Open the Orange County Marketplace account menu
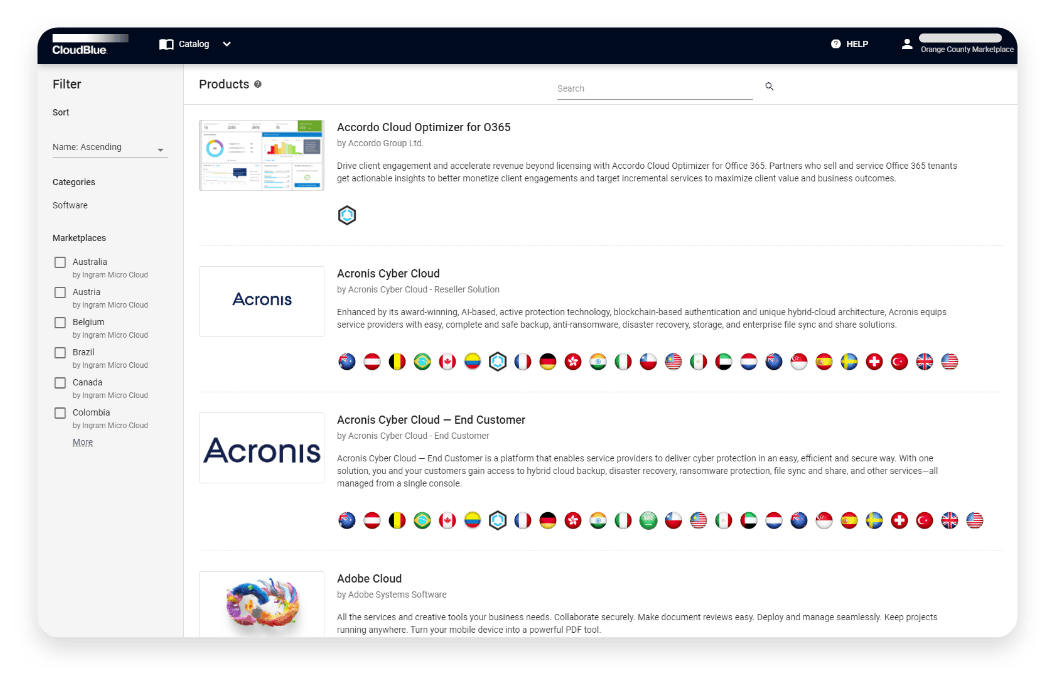 pyautogui.click(x=967, y=49)
